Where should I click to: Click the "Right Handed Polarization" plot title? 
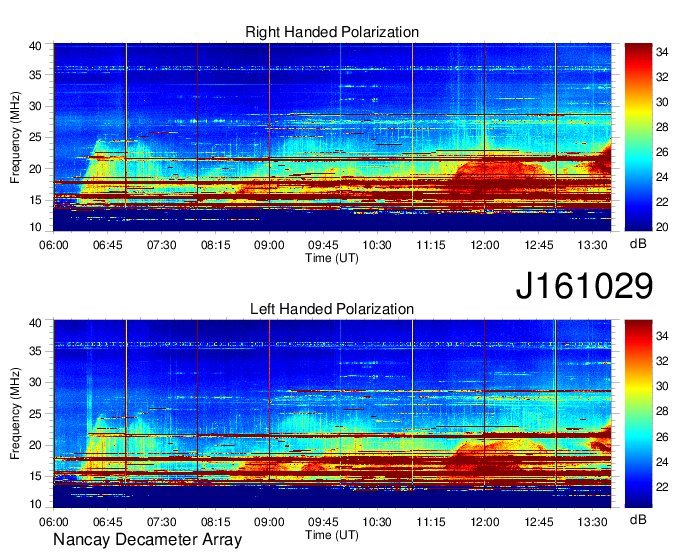pos(332,32)
